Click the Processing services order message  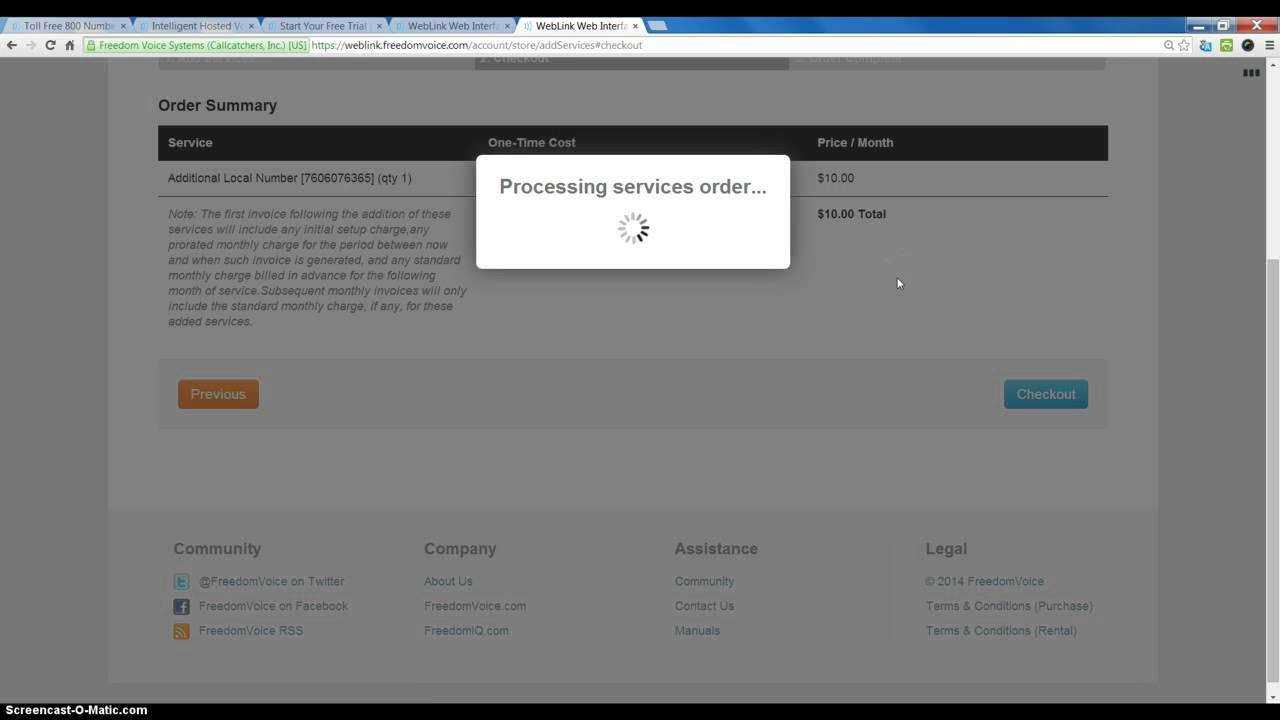click(633, 187)
